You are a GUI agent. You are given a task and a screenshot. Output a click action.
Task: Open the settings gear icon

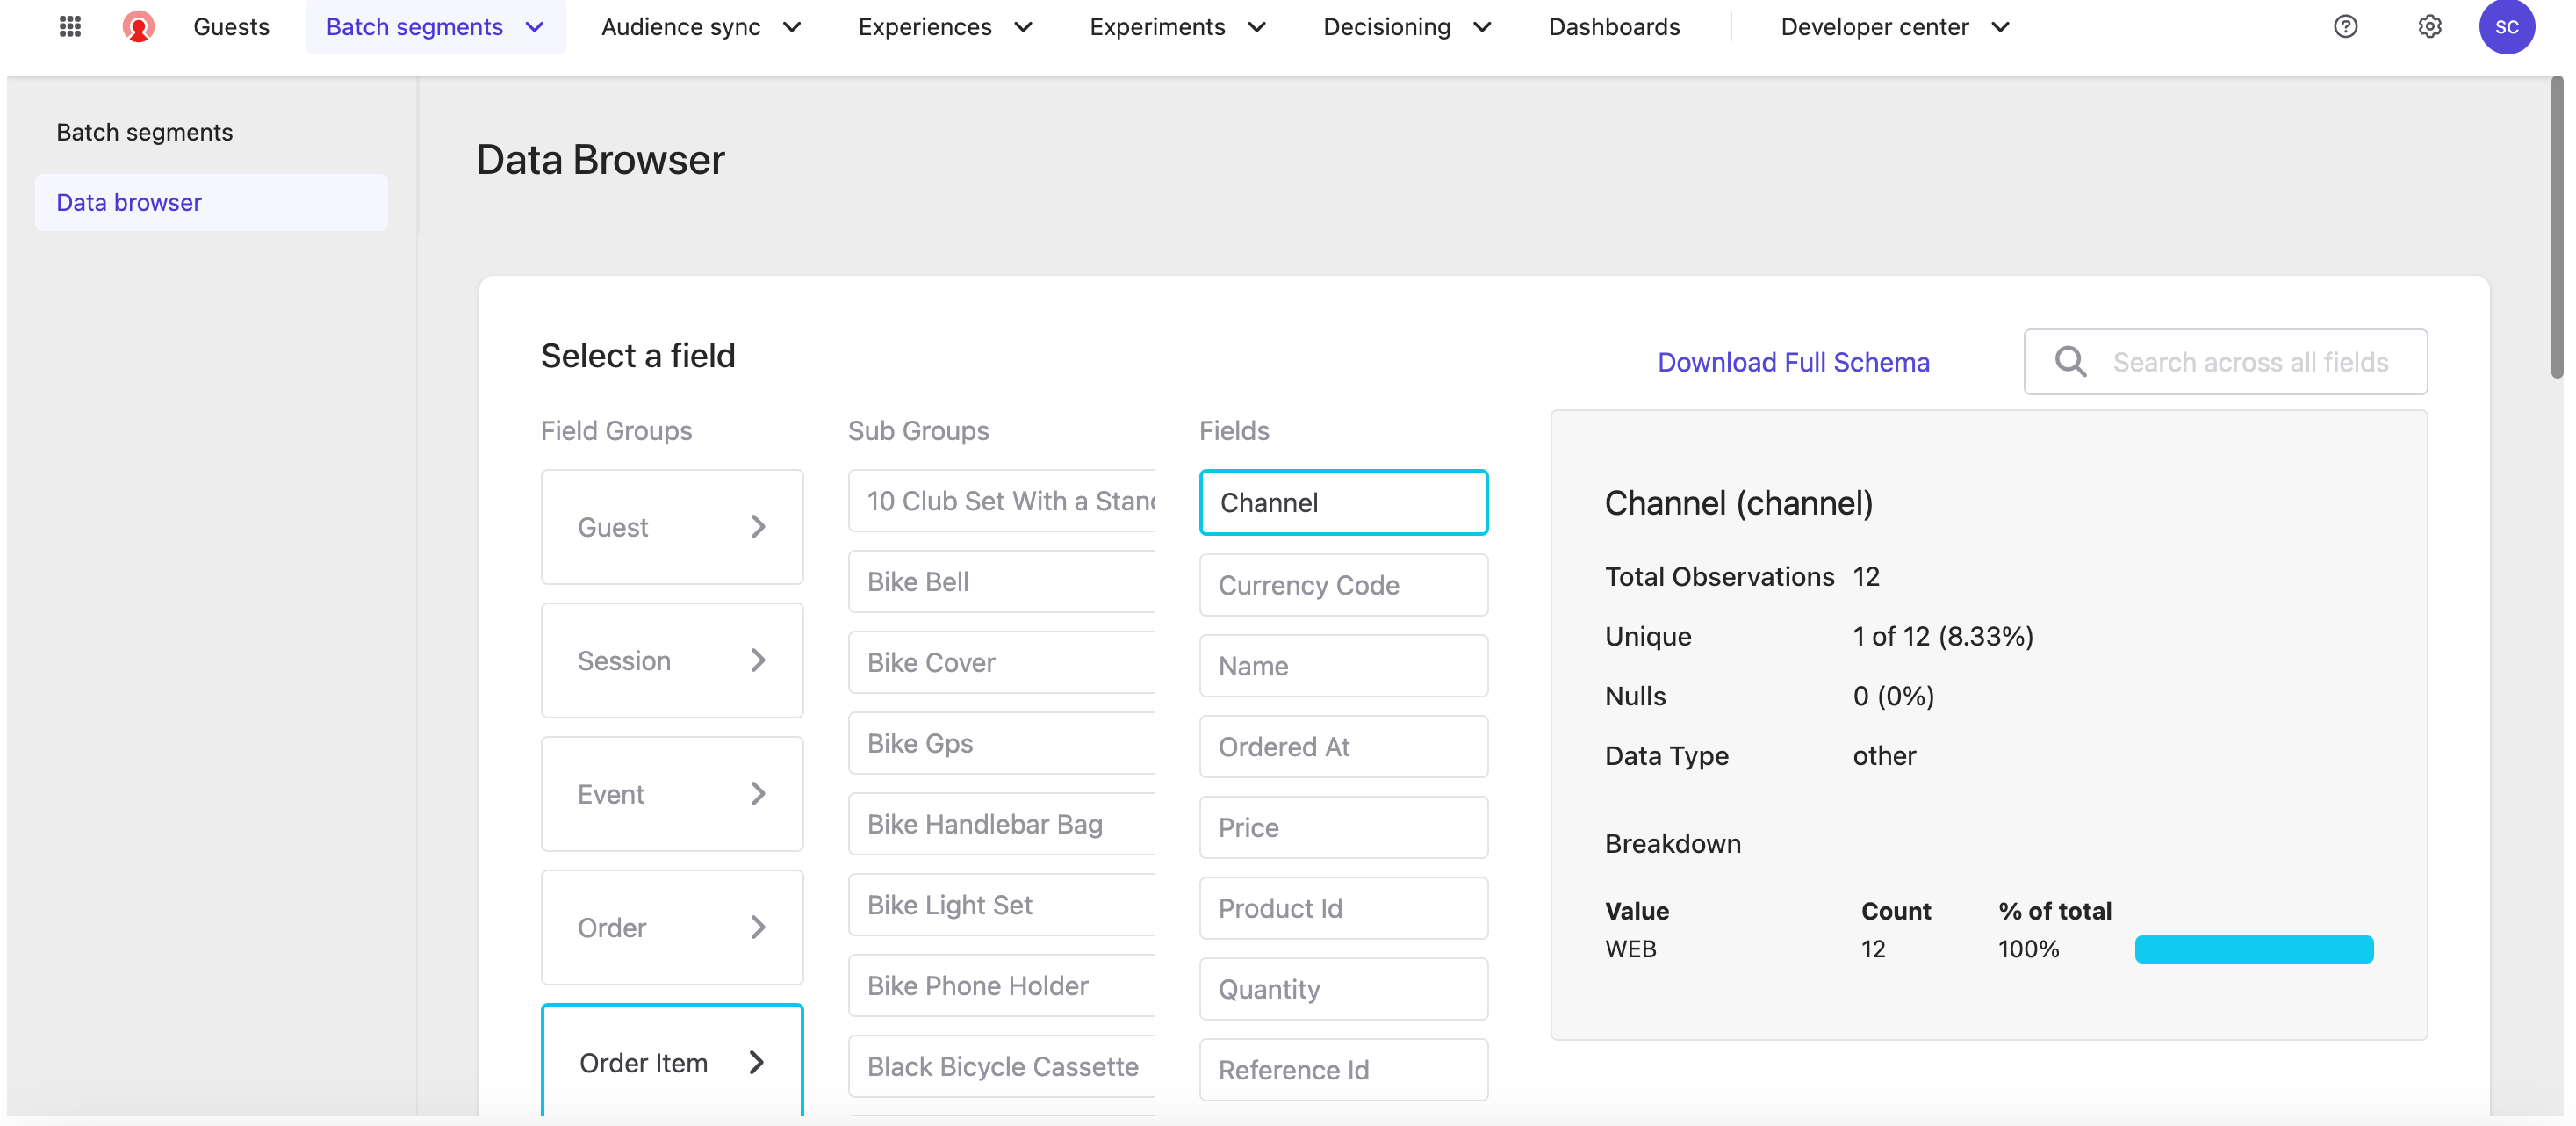pos(2429,27)
